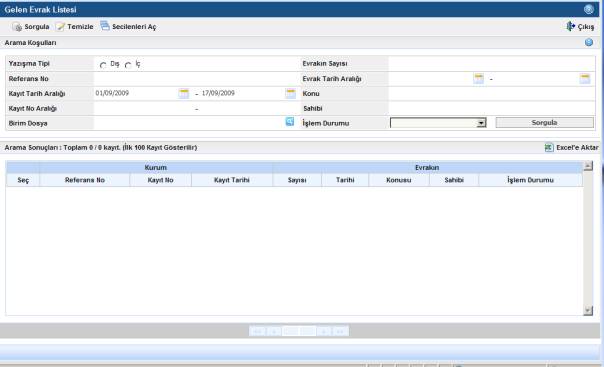Click the results scrollbar up arrow
The image size is (604, 367).
[x=588, y=166]
